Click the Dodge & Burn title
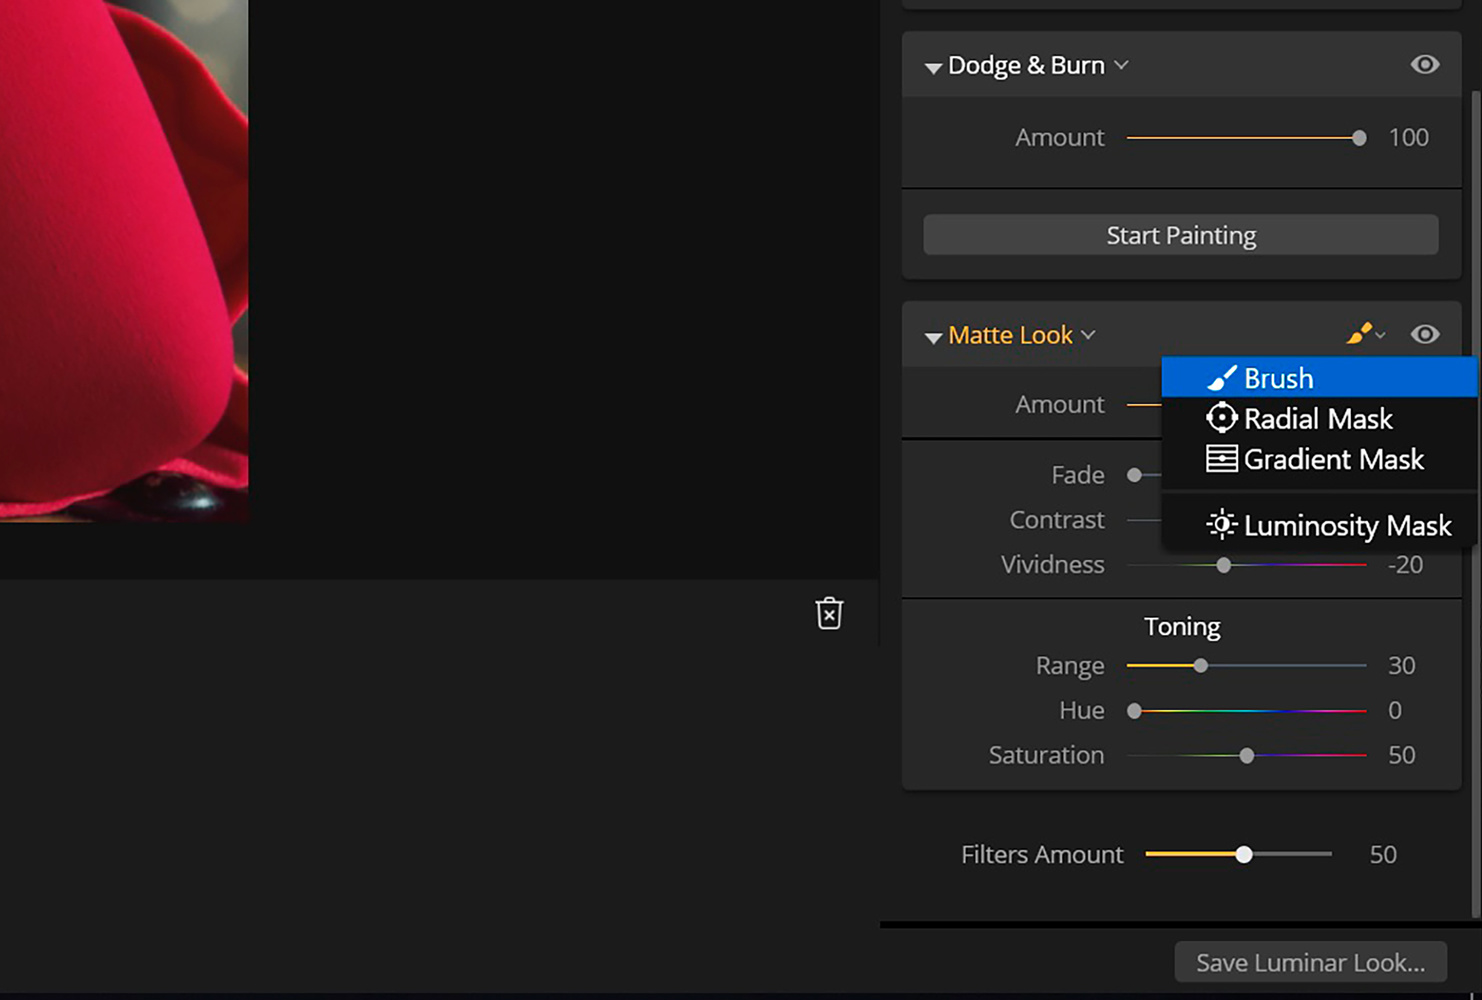Screen dimensions: 1482x1000 1026,65
